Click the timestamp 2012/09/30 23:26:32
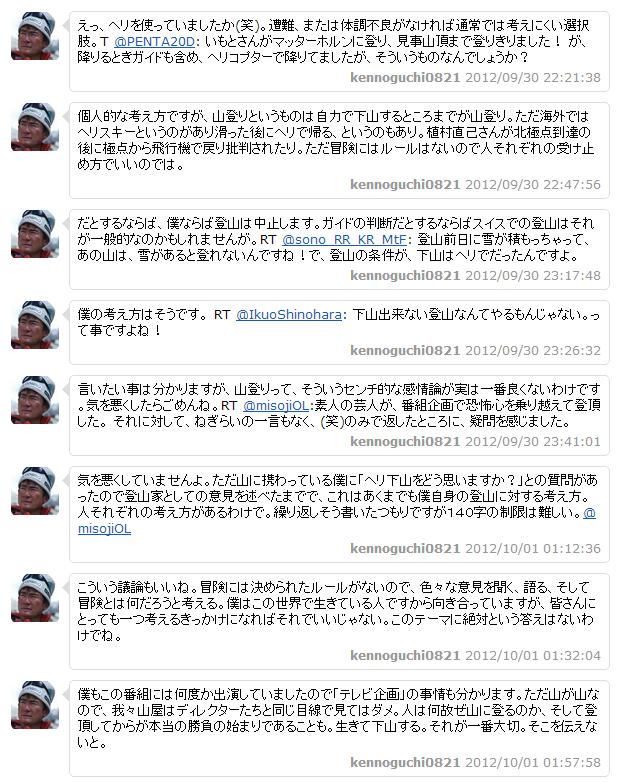 (533, 351)
